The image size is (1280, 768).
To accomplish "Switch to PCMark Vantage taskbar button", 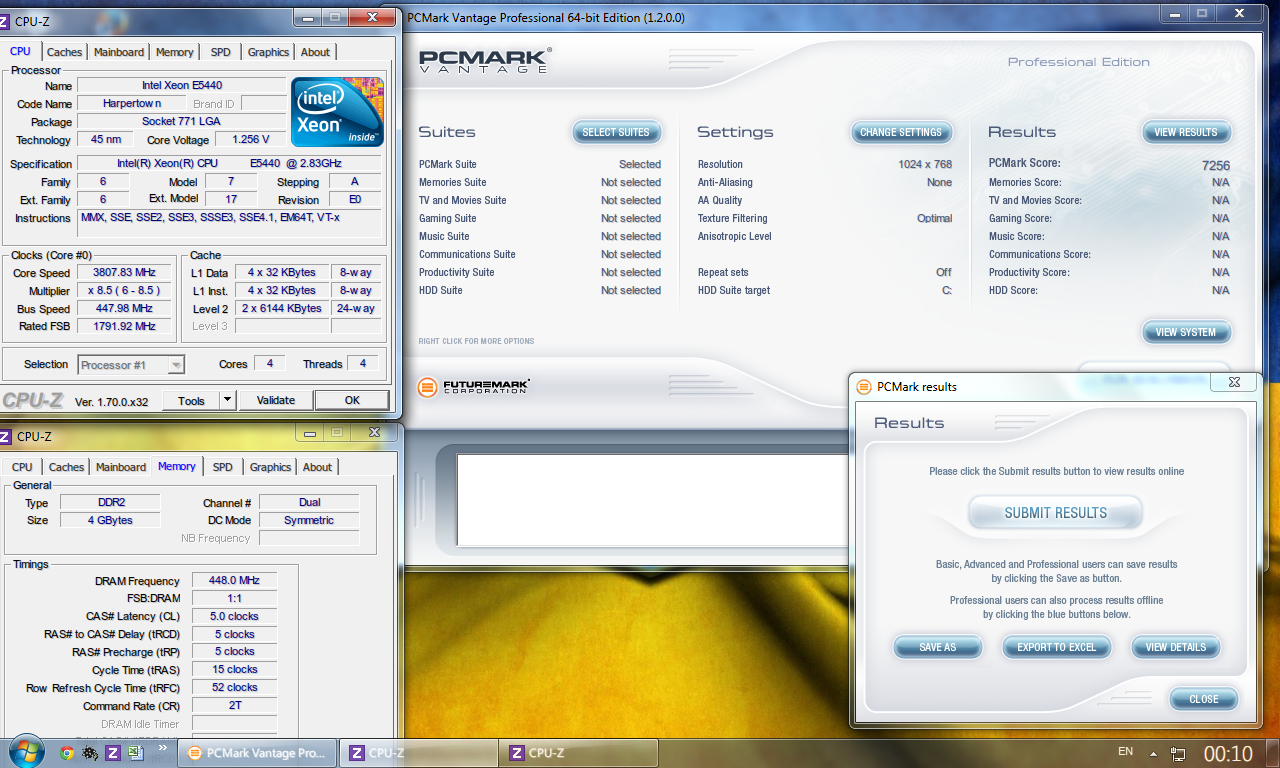I will pyautogui.click(x=256, y=753).
